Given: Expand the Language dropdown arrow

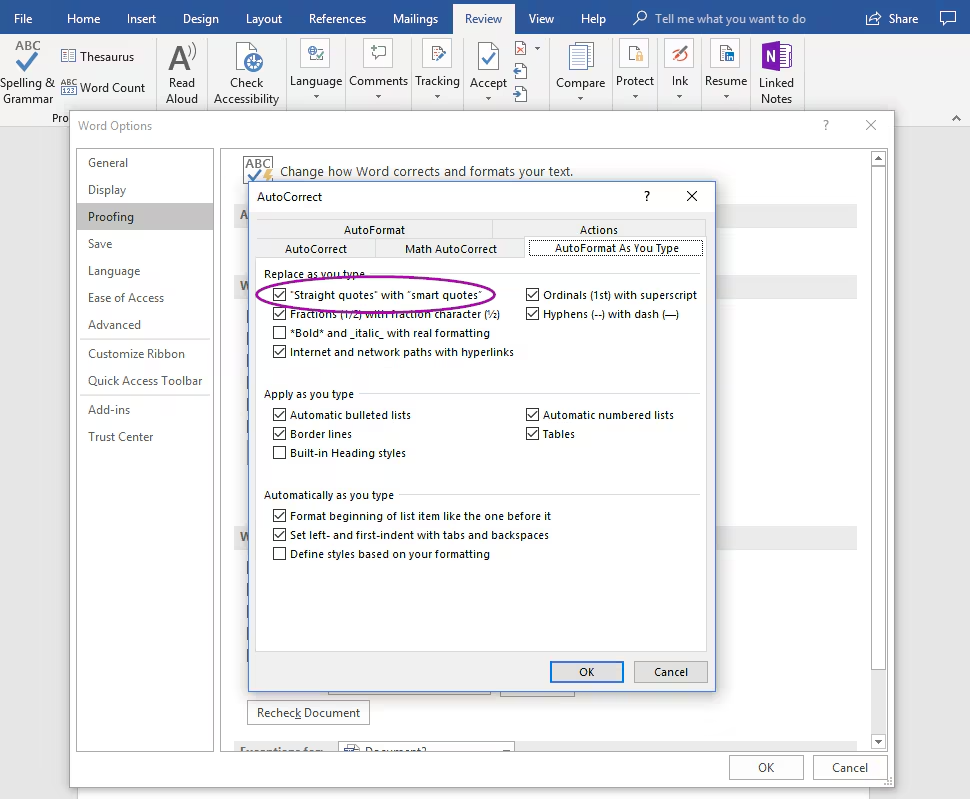Looking at the screenshot, I should pyautogui.click(x=315, y=96).
